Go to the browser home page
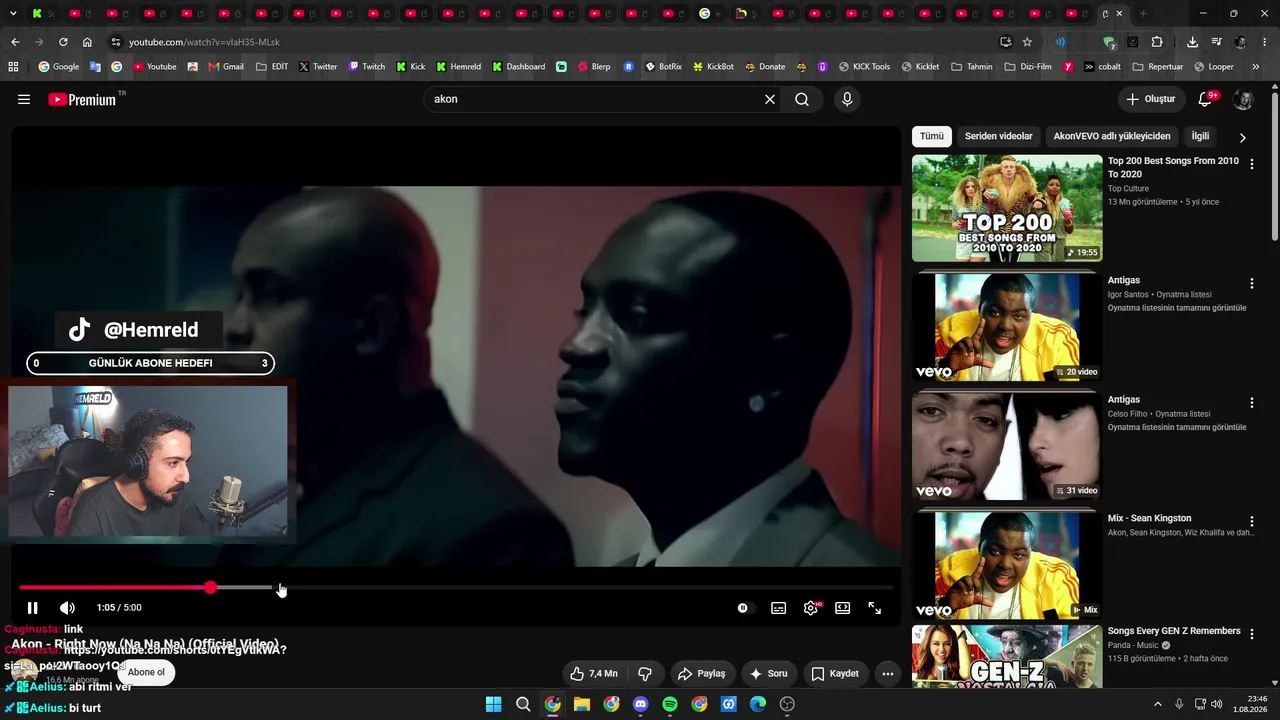1280x720 pixels. click(x=87, y=42)
